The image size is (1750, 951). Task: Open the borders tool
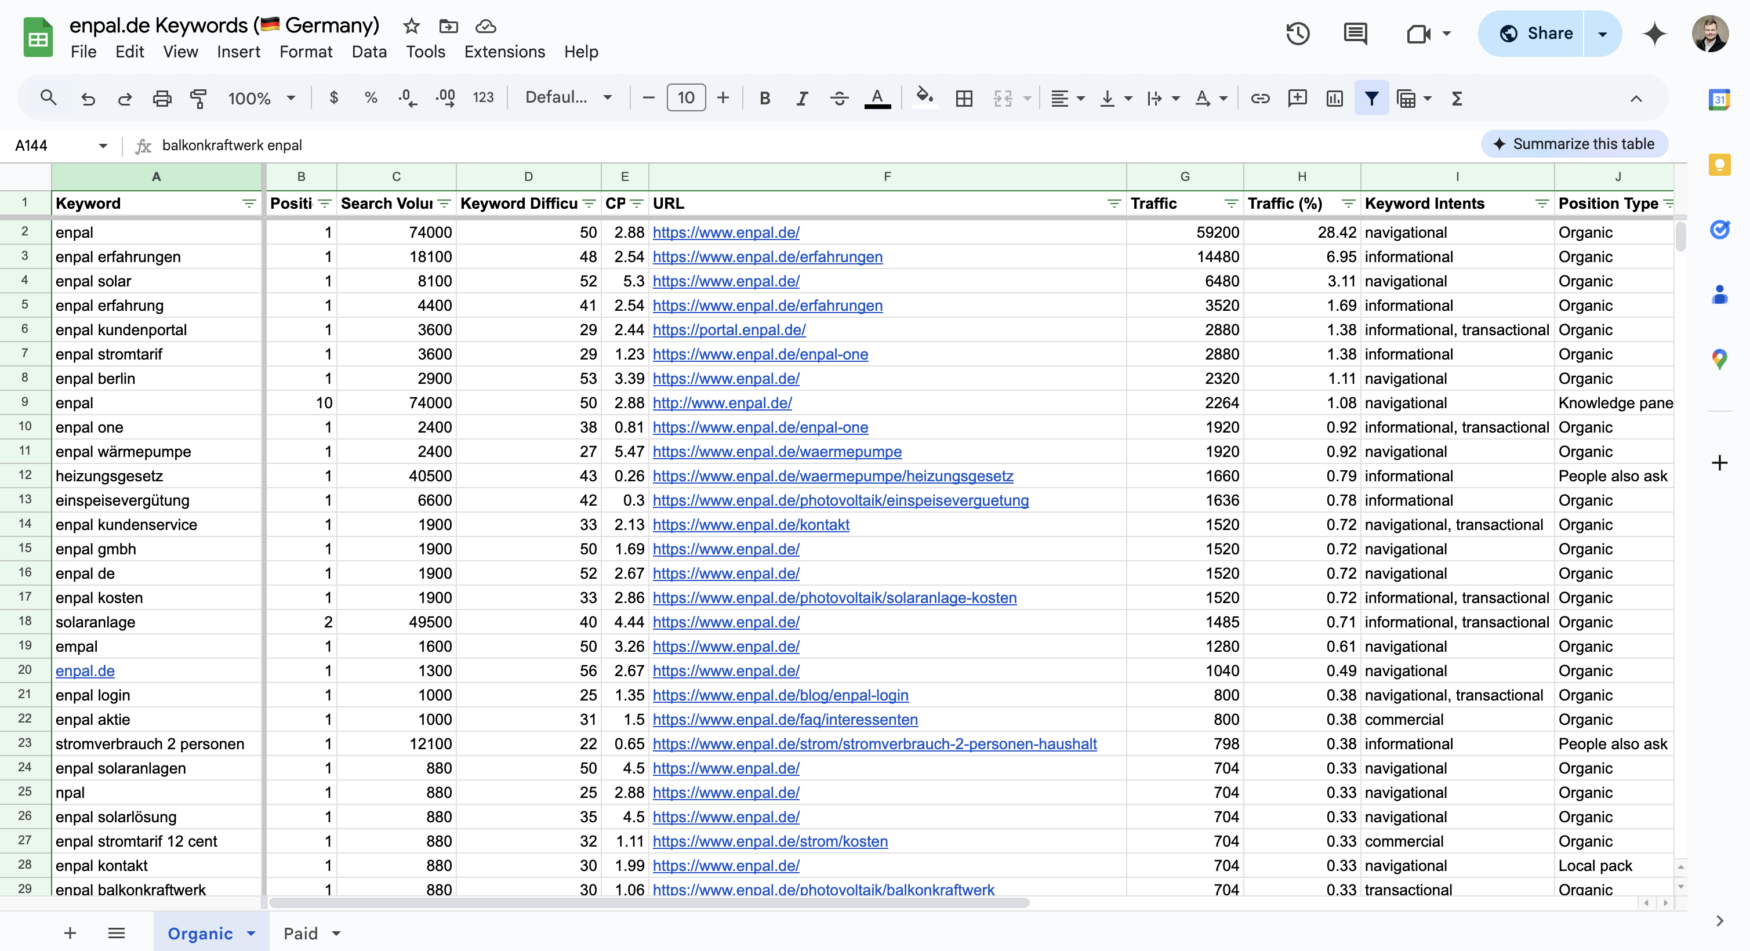(965, 98)
